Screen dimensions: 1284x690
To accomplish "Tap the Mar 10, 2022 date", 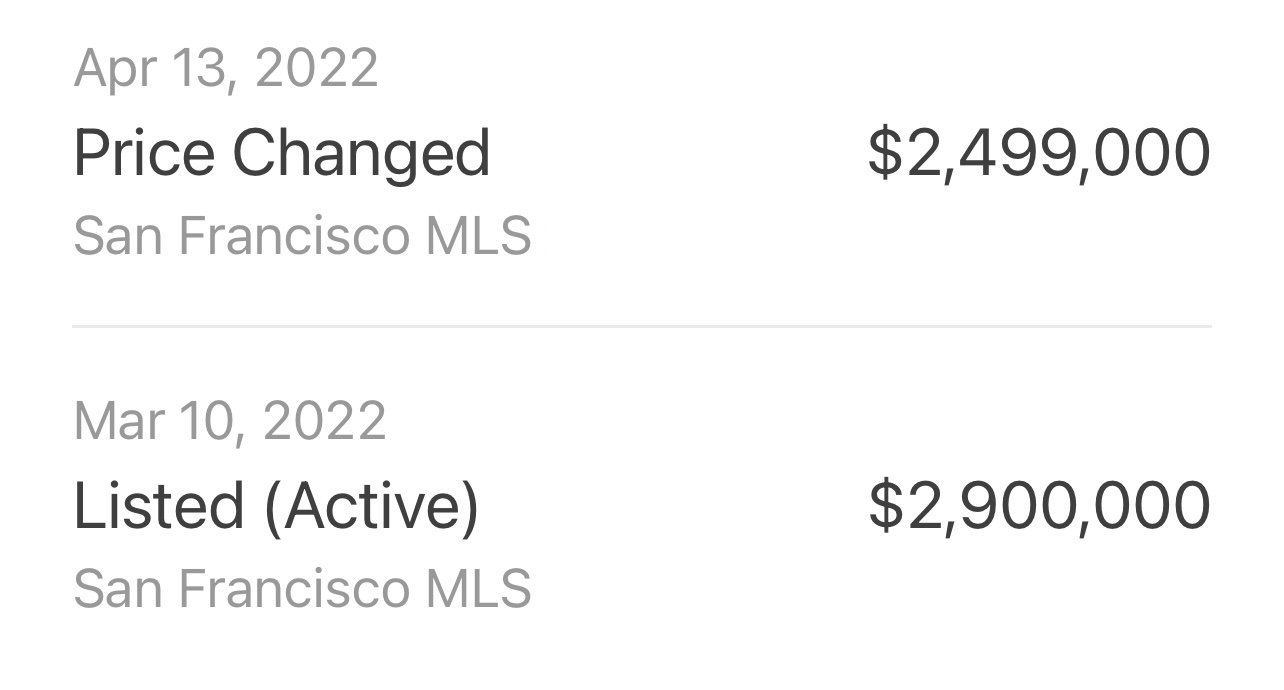I will click(230, 421).
